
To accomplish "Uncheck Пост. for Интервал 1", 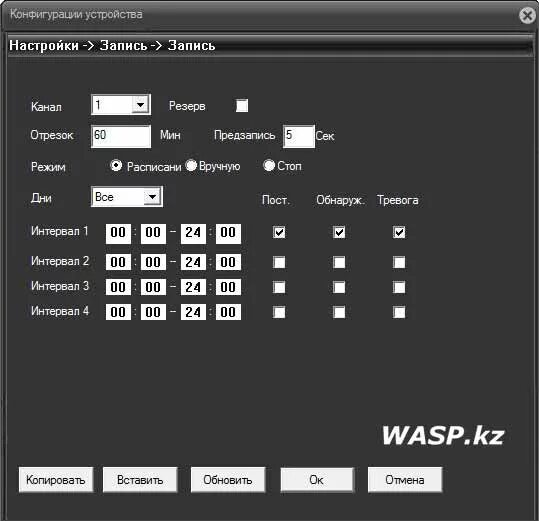I will pyautogui.click(x=279, y=232).
